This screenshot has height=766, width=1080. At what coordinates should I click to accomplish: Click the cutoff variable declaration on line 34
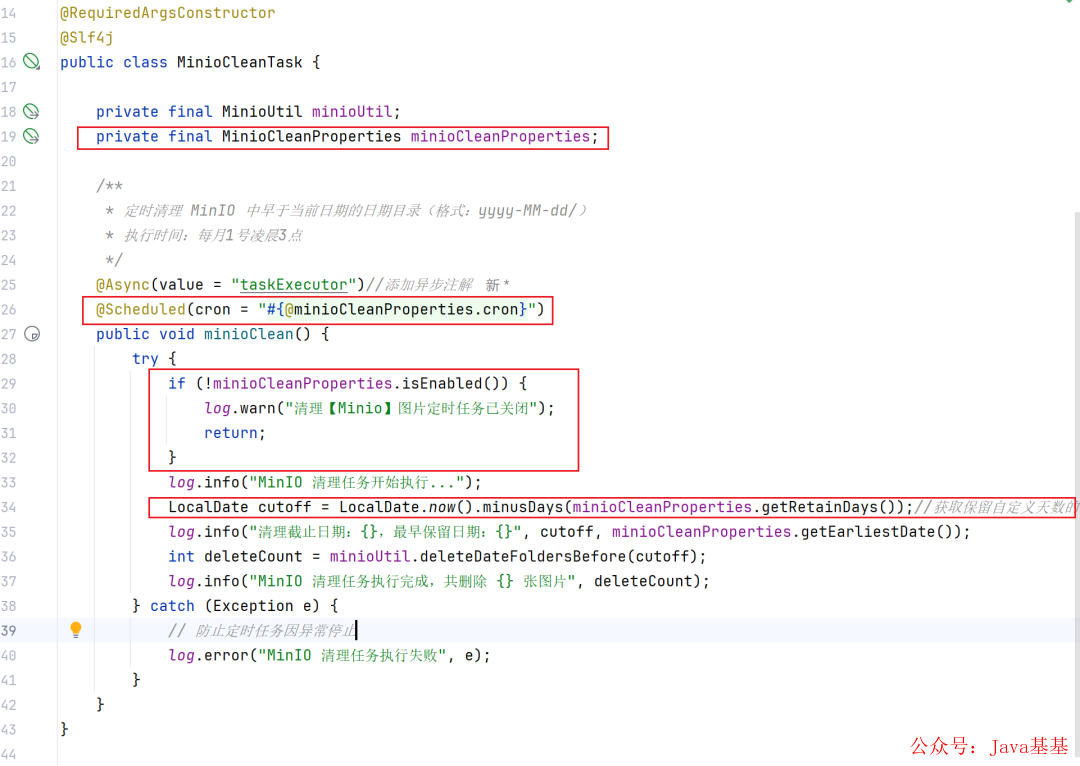point(284,508)
